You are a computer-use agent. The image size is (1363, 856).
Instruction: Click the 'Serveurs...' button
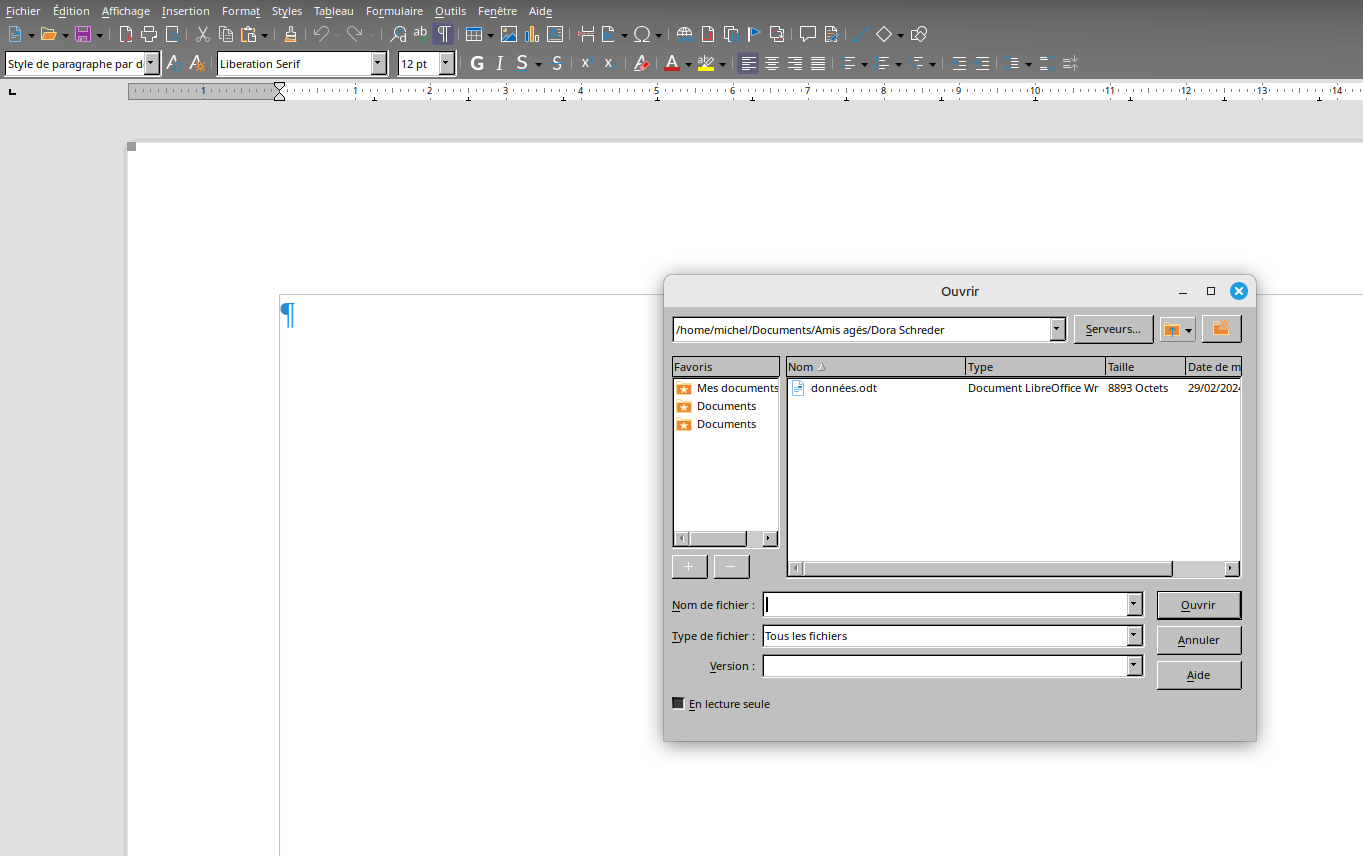coord(1112,329)
